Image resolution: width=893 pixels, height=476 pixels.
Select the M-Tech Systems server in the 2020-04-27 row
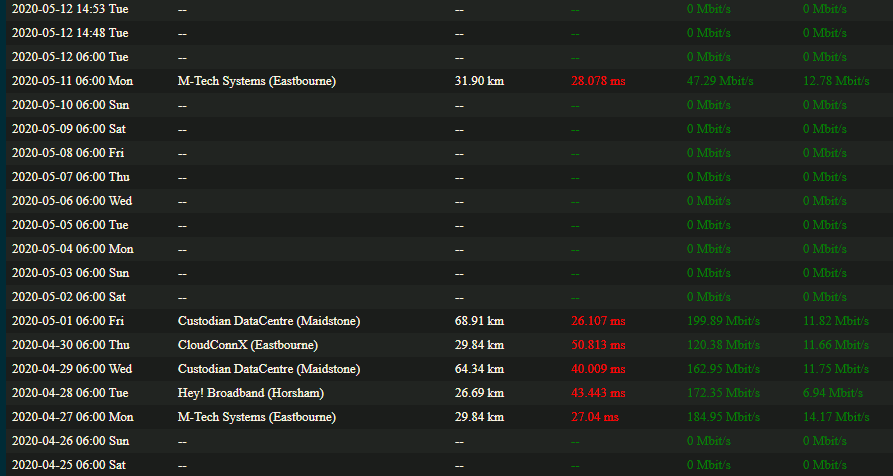click(257, 417)
